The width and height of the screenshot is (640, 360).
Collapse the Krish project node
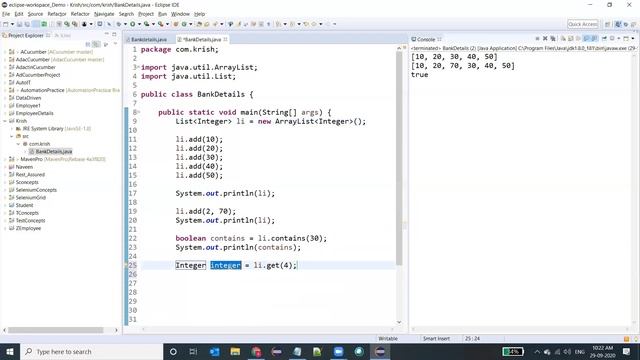coord(5,121)
